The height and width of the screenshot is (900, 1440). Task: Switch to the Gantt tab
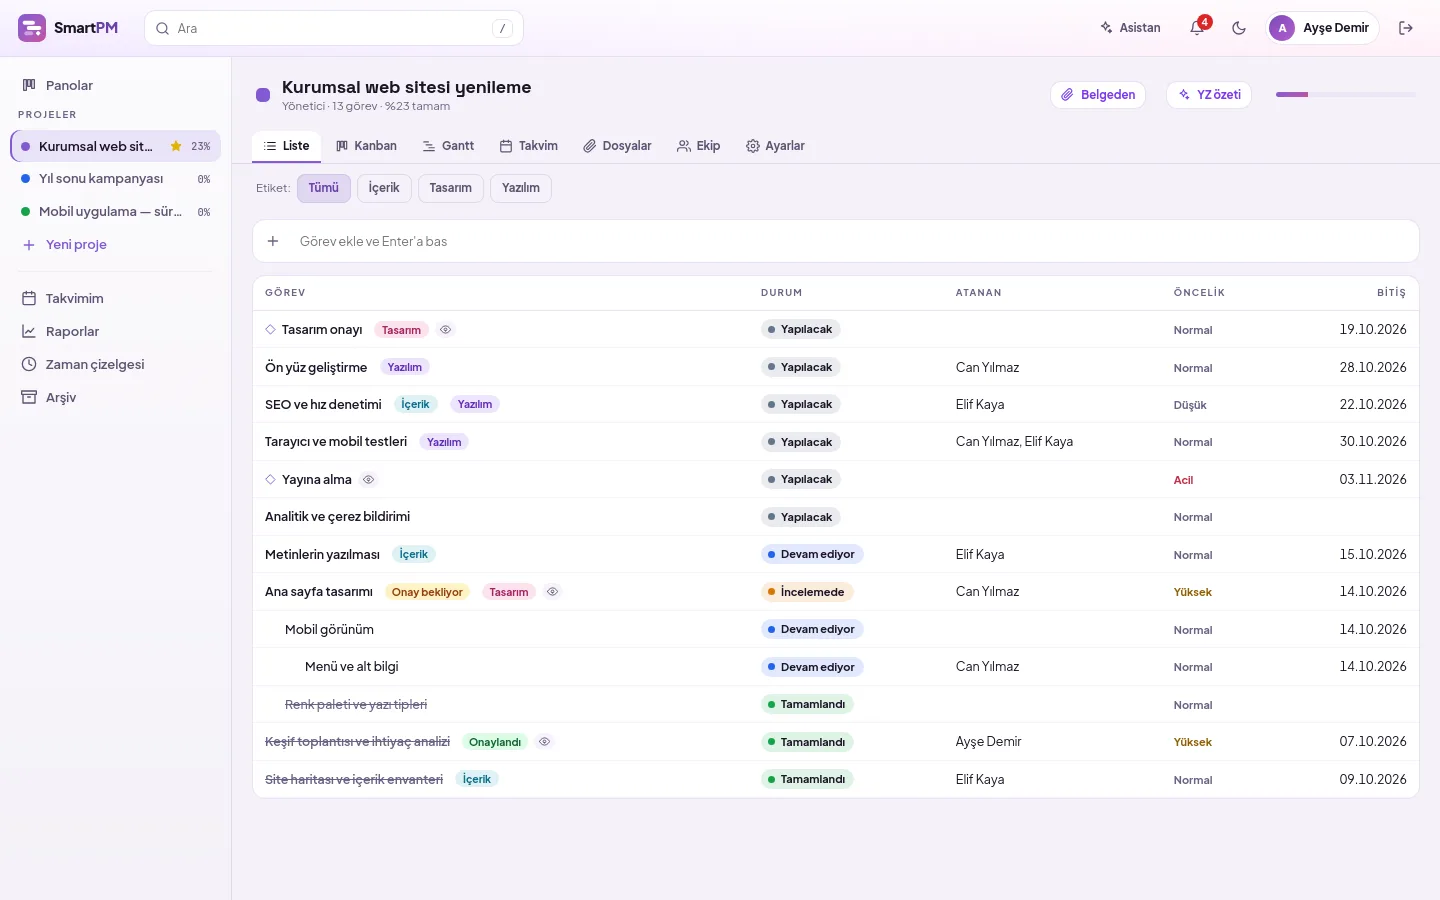click(x=448, y=146)
